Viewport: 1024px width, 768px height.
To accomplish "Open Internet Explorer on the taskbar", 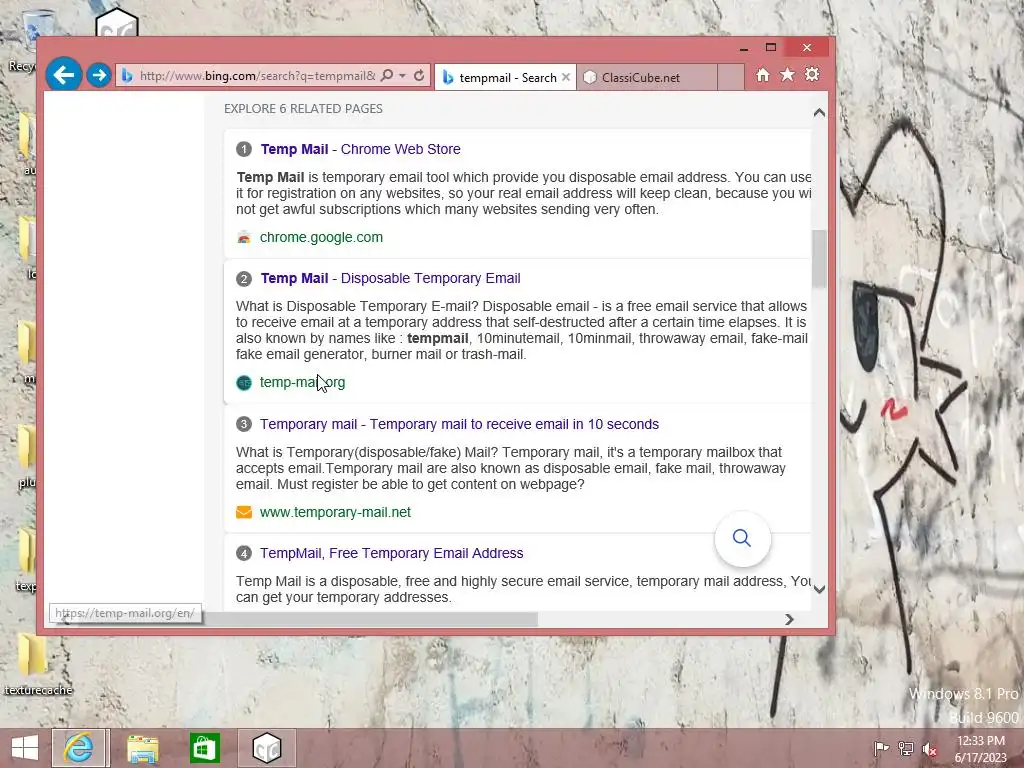I will pyautogui.click(x=78, y=748).
